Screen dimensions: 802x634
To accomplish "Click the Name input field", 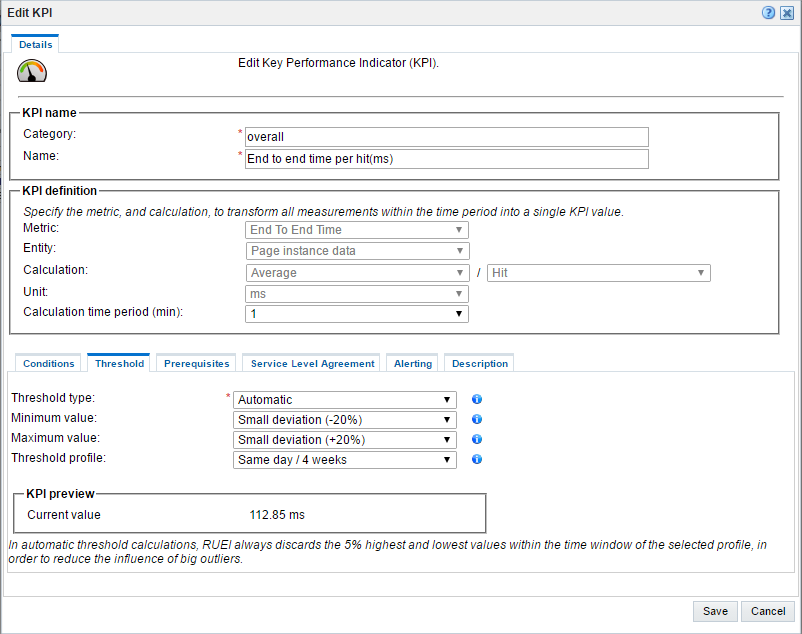I will tap(447, 159).
